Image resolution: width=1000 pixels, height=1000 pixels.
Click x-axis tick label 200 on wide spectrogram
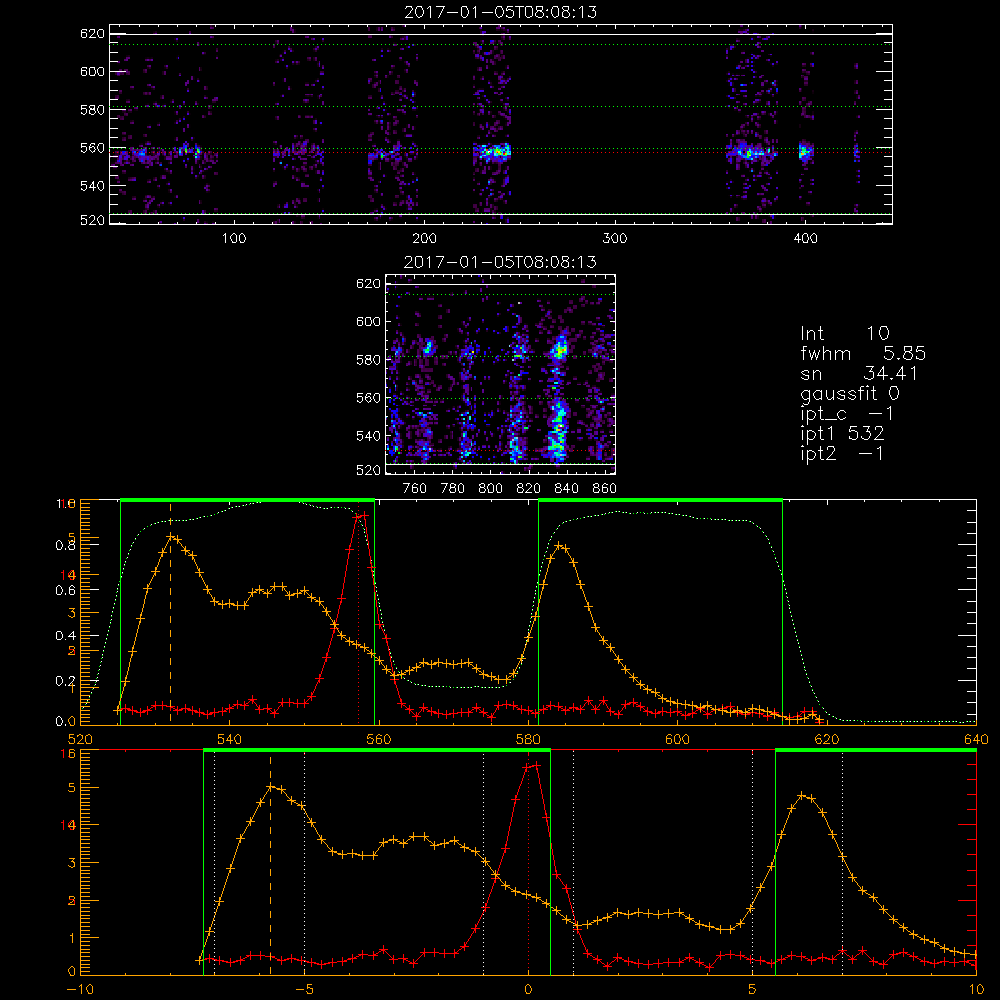pos(424,239)
